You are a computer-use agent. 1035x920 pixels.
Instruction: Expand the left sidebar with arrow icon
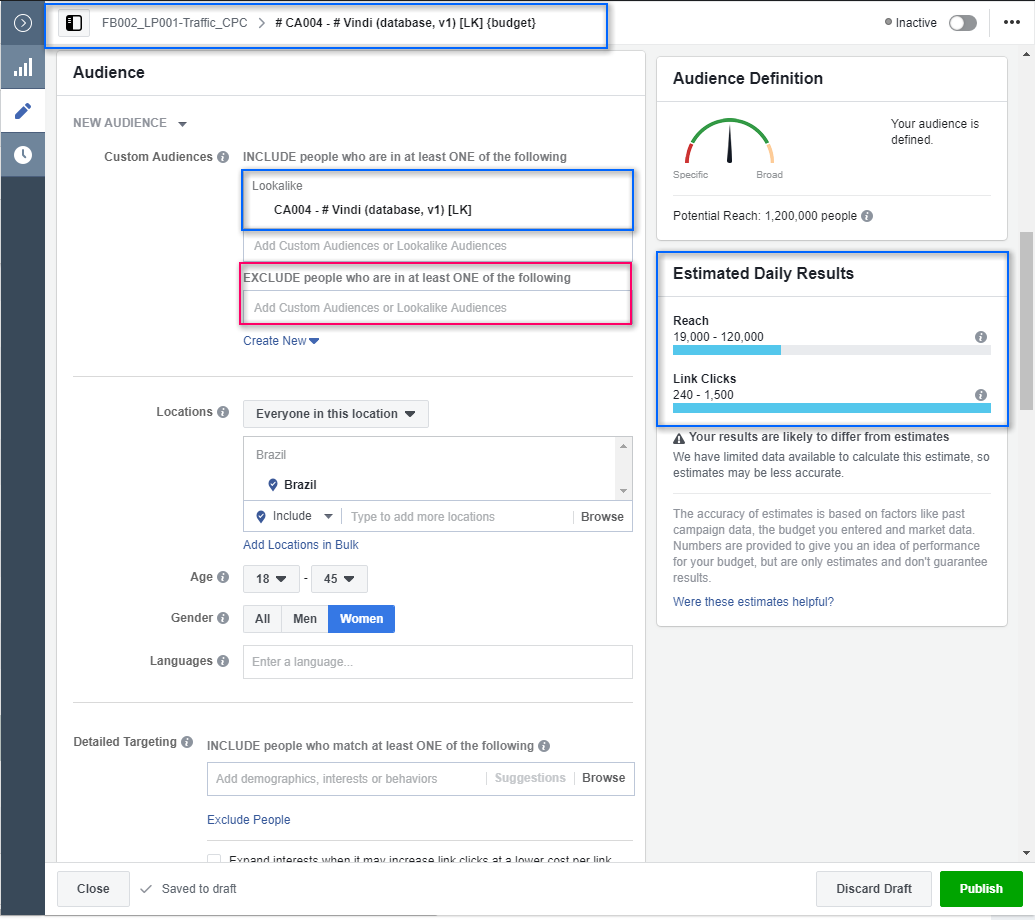pyautogui.click(x=22, y=22)
